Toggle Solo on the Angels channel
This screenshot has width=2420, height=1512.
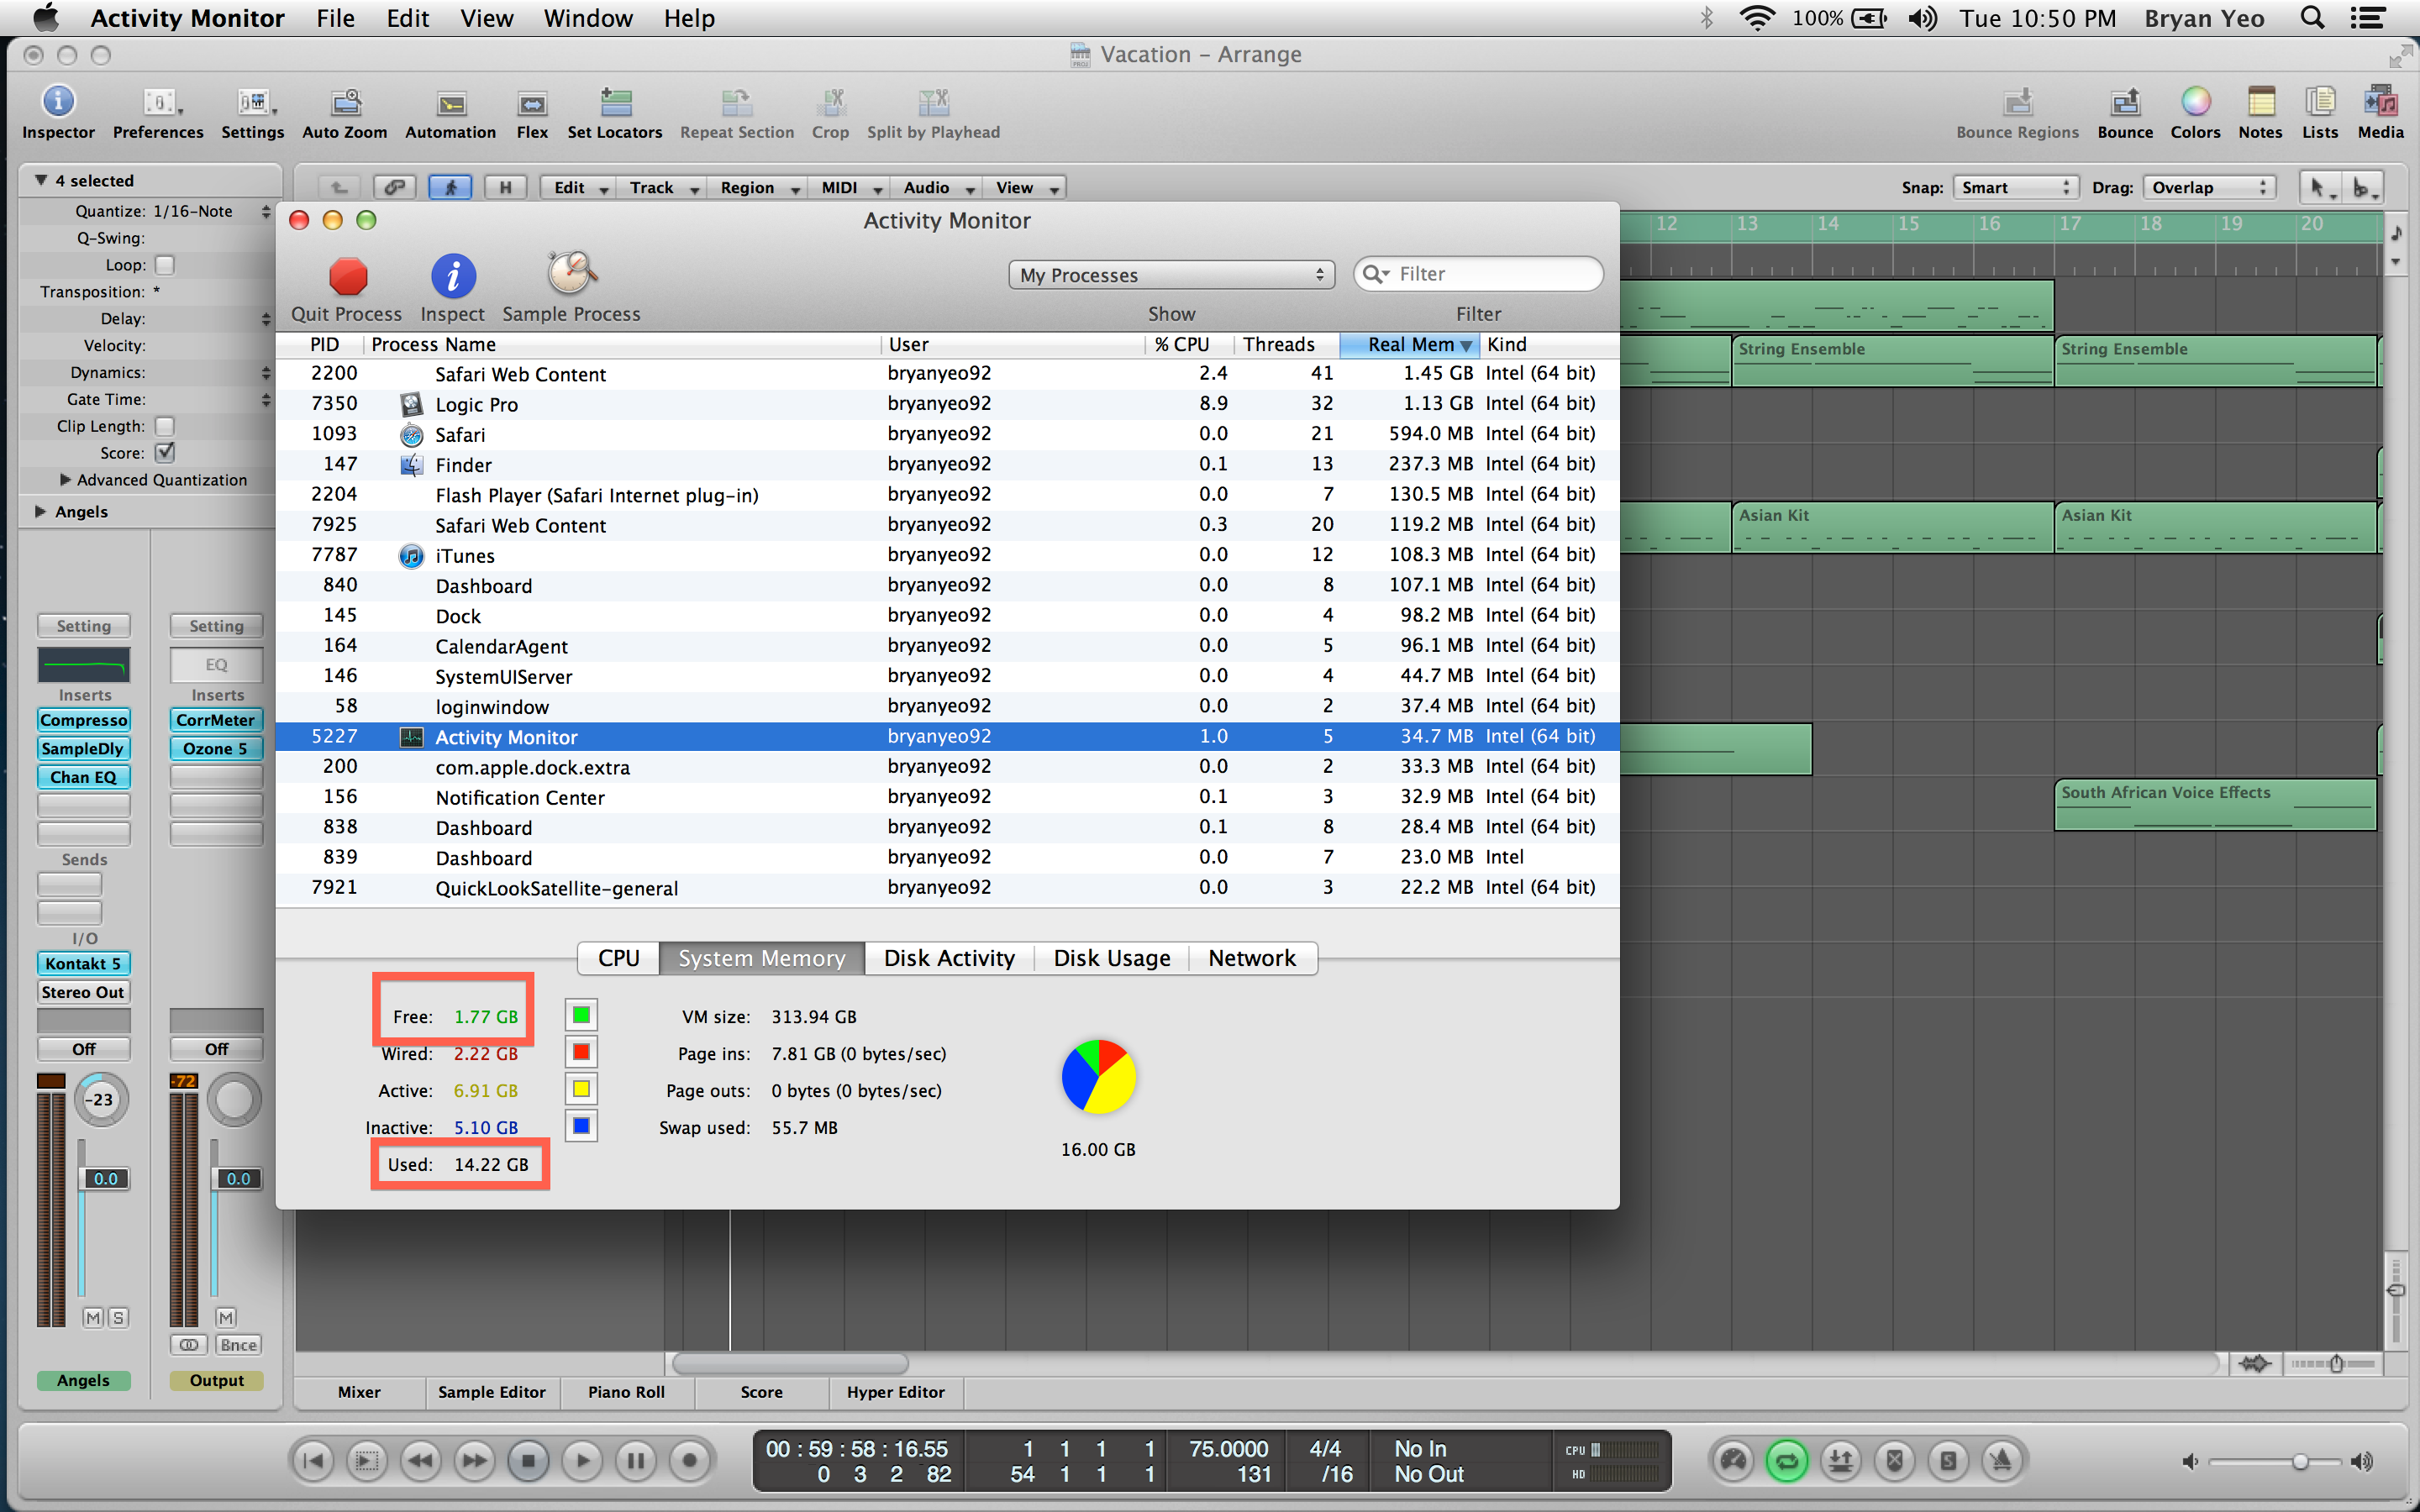point(118,1318)
